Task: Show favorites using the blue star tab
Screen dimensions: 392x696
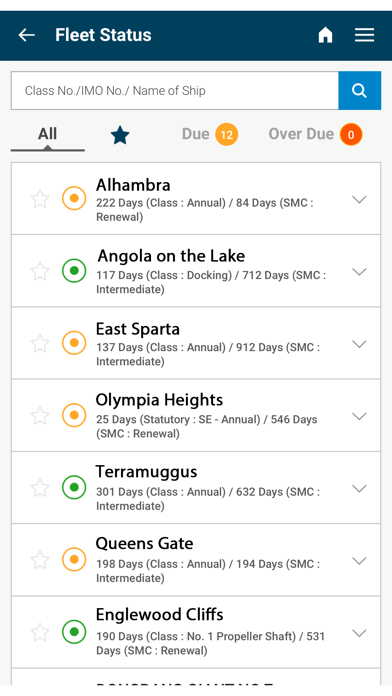Action: tap(120, 135)
